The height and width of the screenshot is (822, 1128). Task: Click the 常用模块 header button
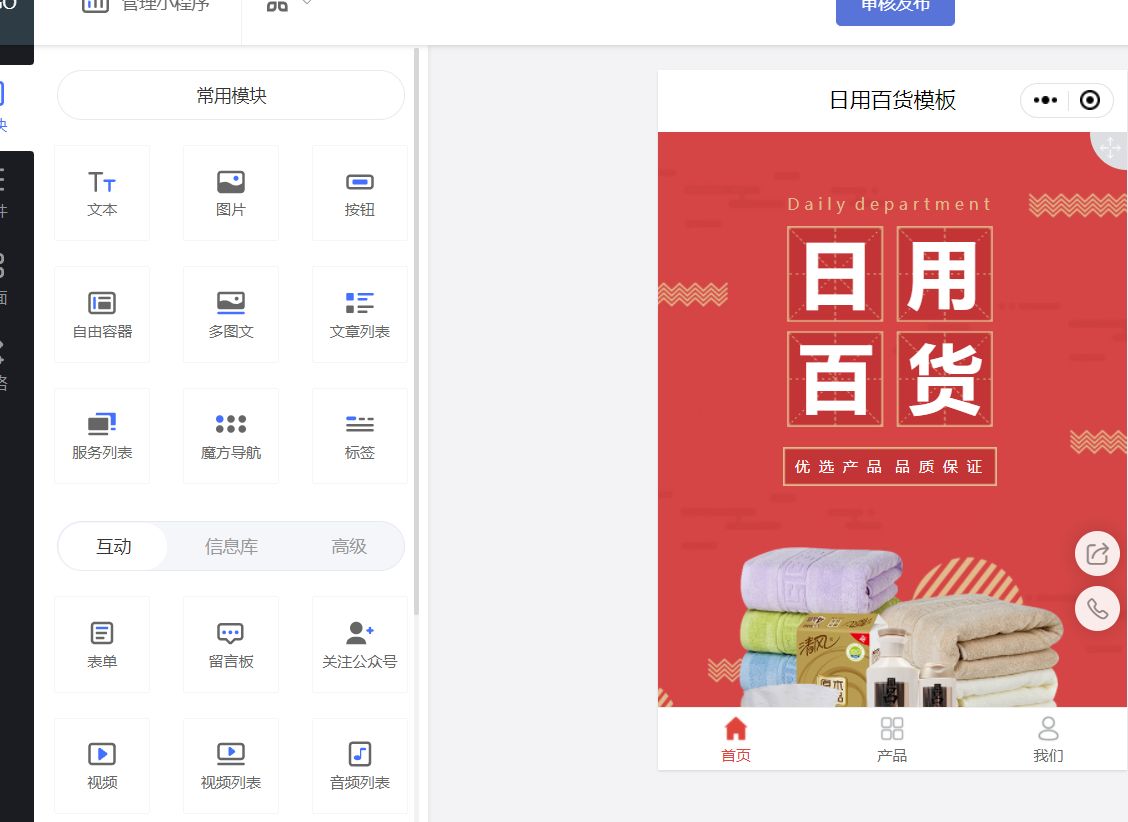click(x=231, y=95)
